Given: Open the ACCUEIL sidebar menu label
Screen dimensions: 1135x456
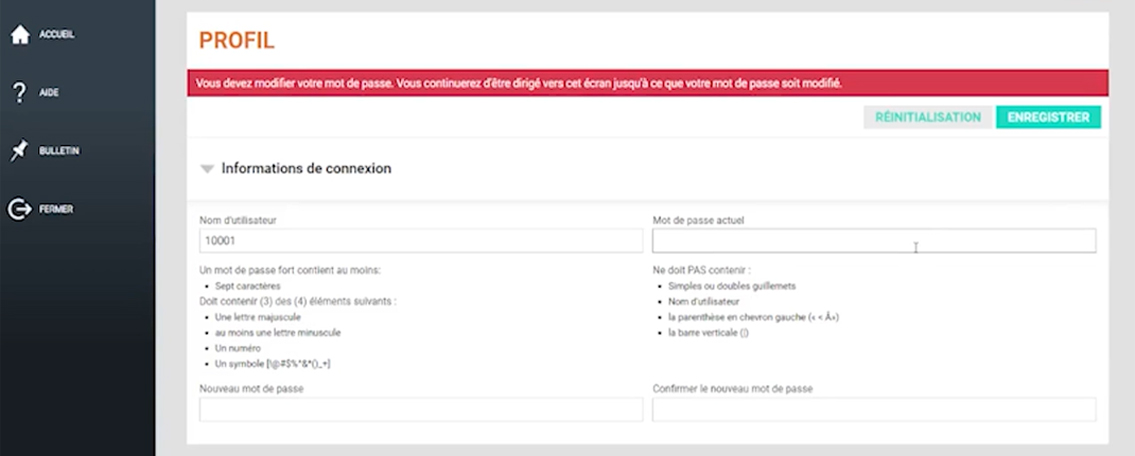Looking at the screenshot, I should pyautogui.click(x=56, y=35).
